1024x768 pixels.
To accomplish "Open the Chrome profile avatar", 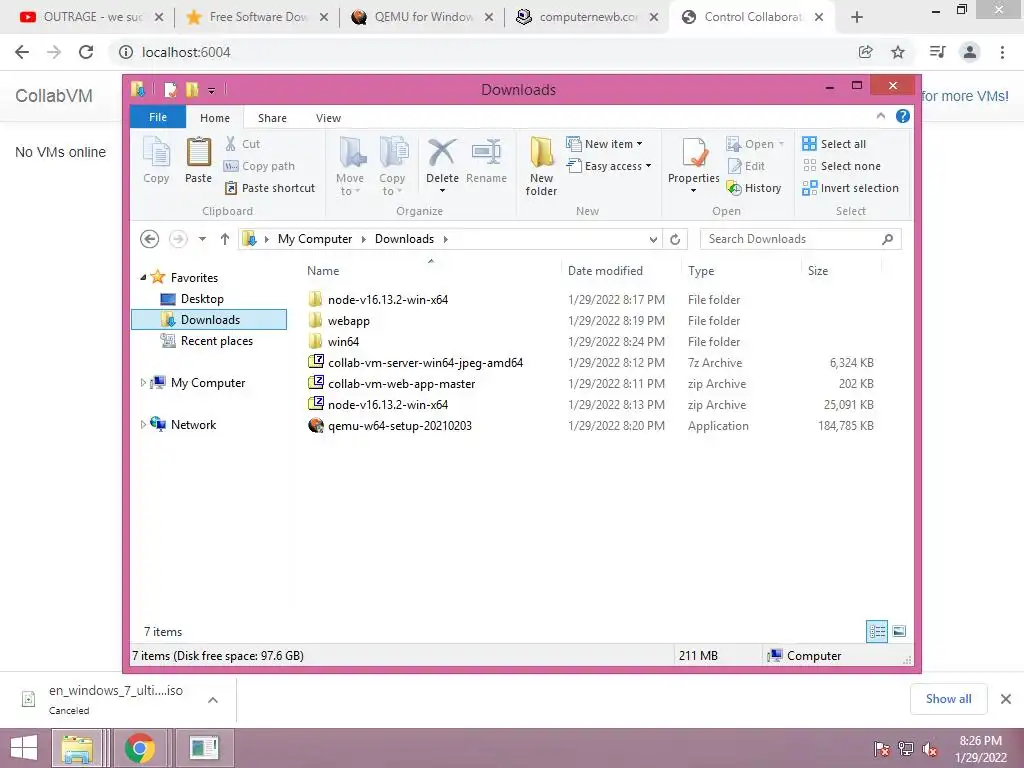I will click(970, 52).
